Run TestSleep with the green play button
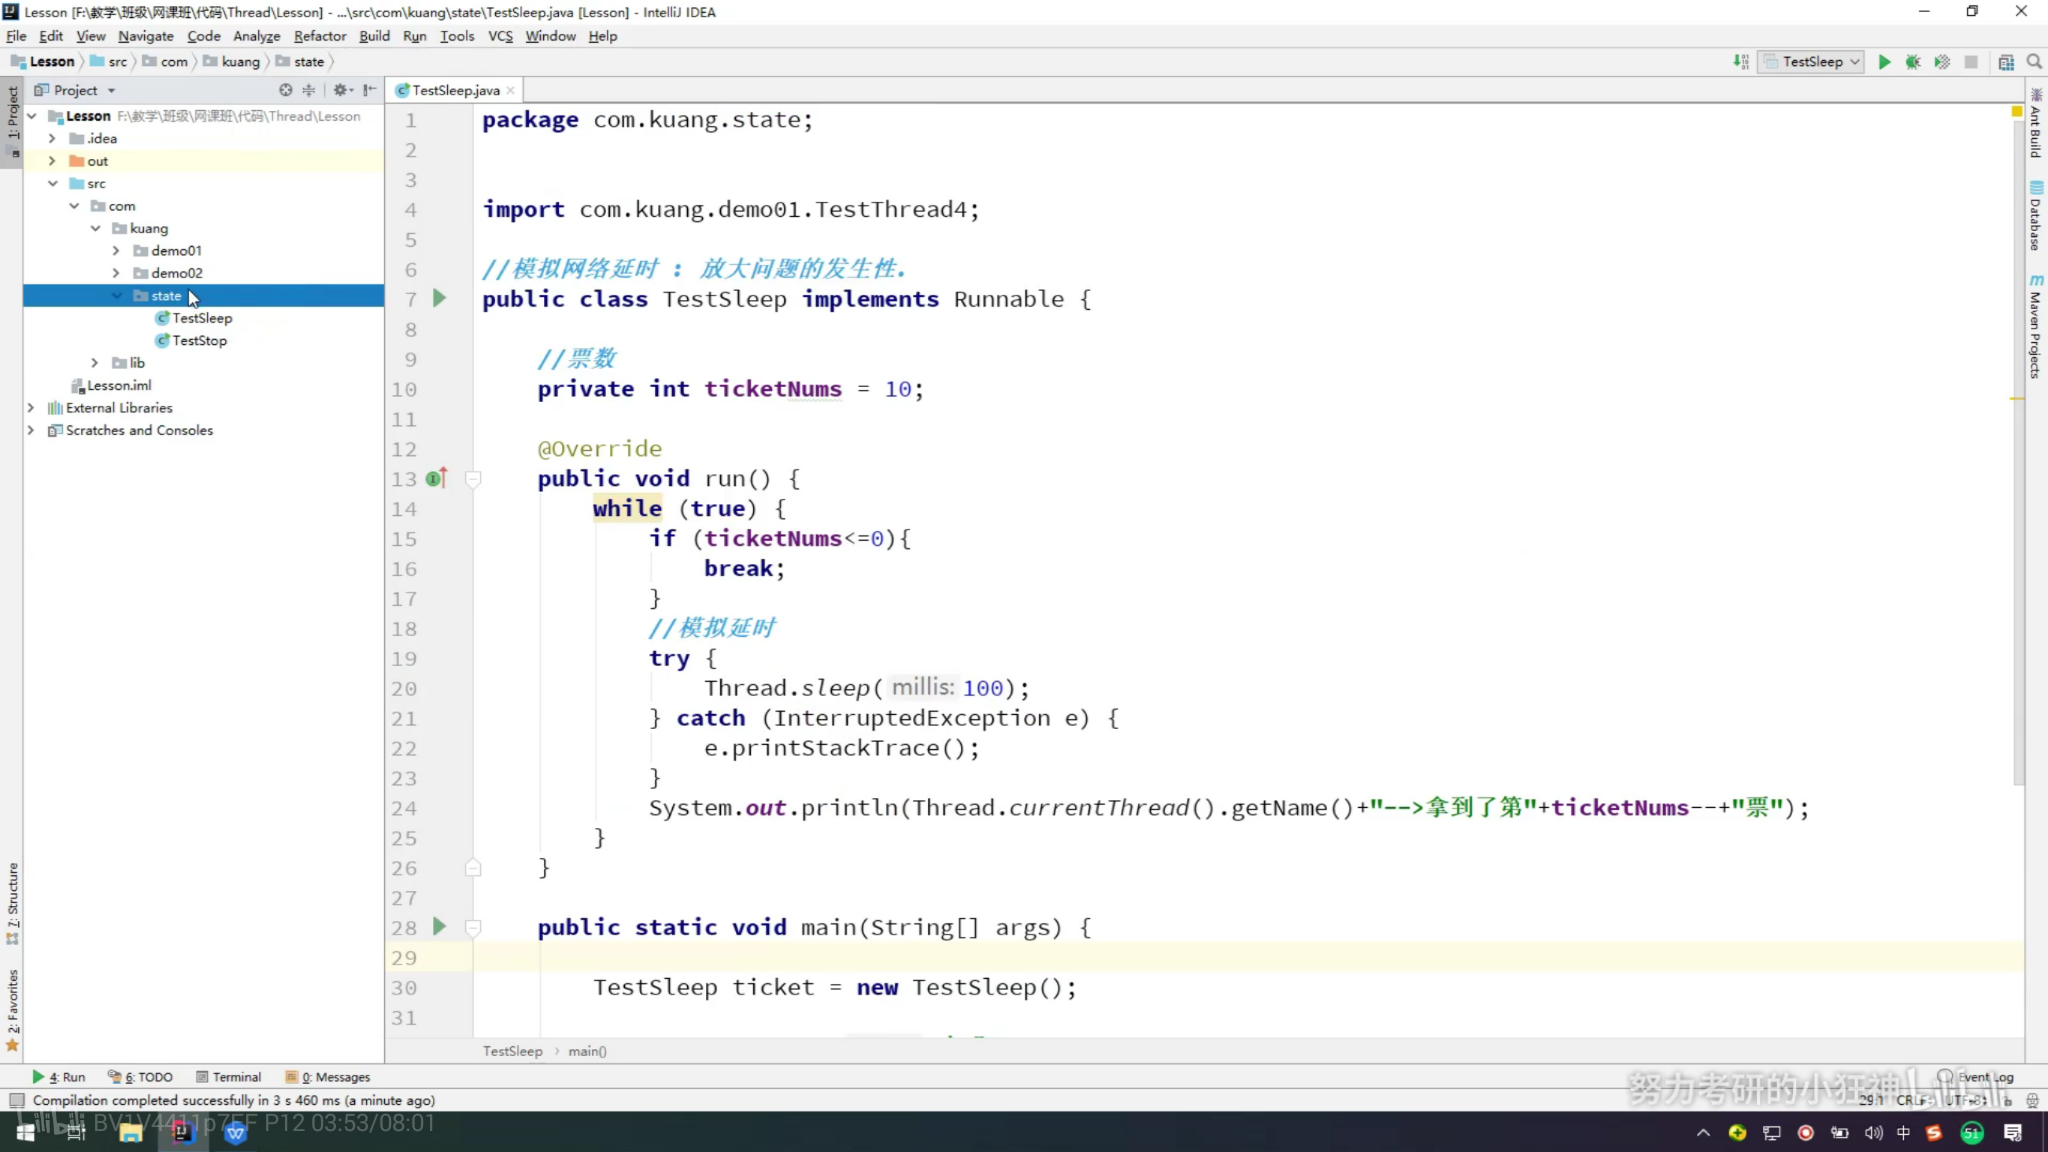Image resolution: width=2048 pixels, height=1152 pixels. click(1884, 62)
